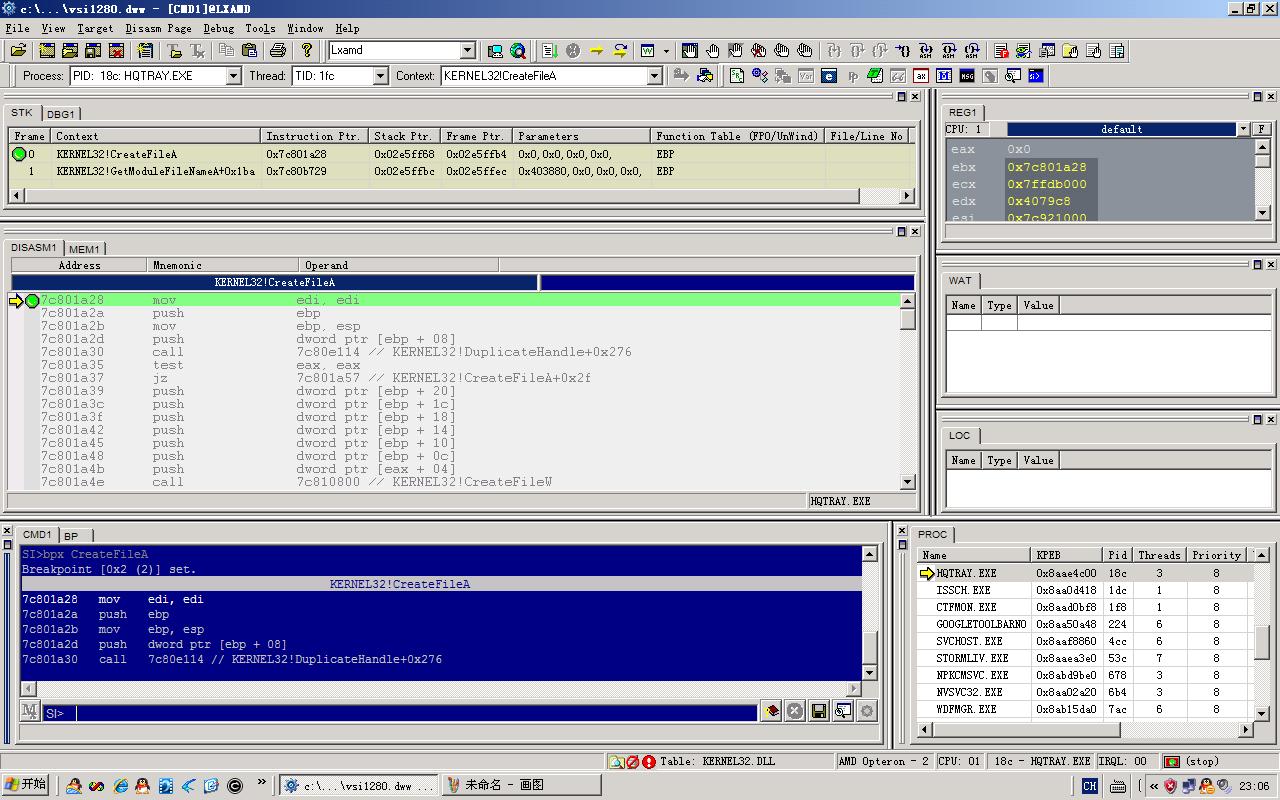The height and width of the screenshot is (800, 1280).
Task: Open the Lxamd target dropdown
Action: coord(467,50)
